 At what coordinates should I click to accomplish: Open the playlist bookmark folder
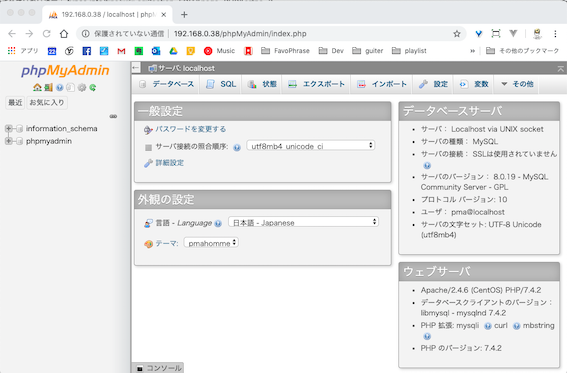[x=409, y=51]
